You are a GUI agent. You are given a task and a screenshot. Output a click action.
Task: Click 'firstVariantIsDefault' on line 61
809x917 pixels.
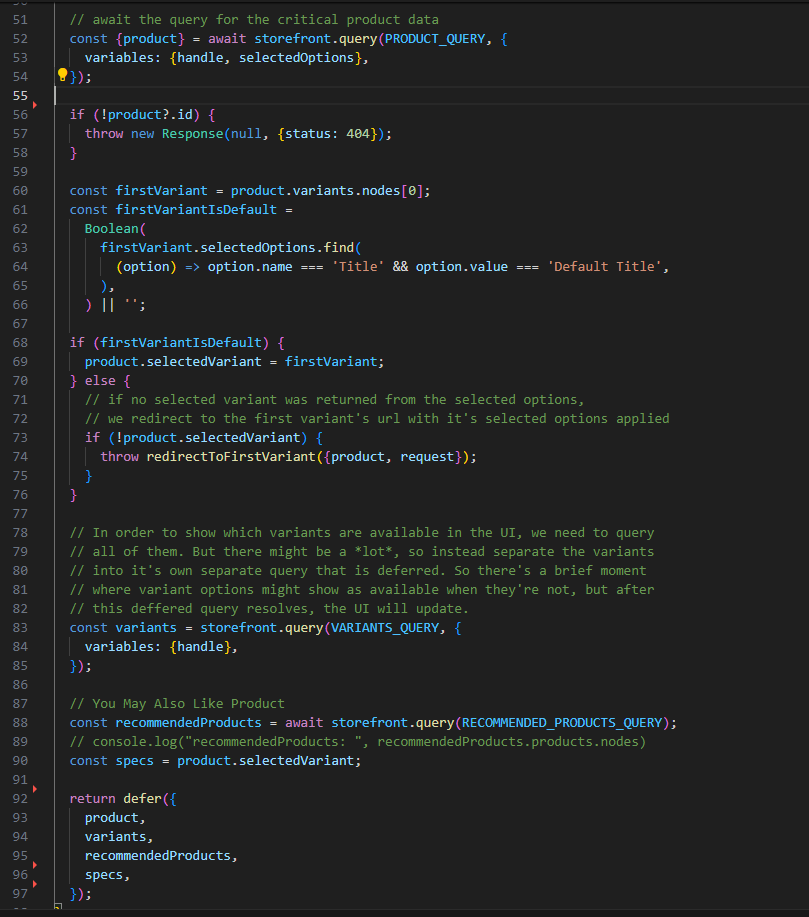(196, 209)
